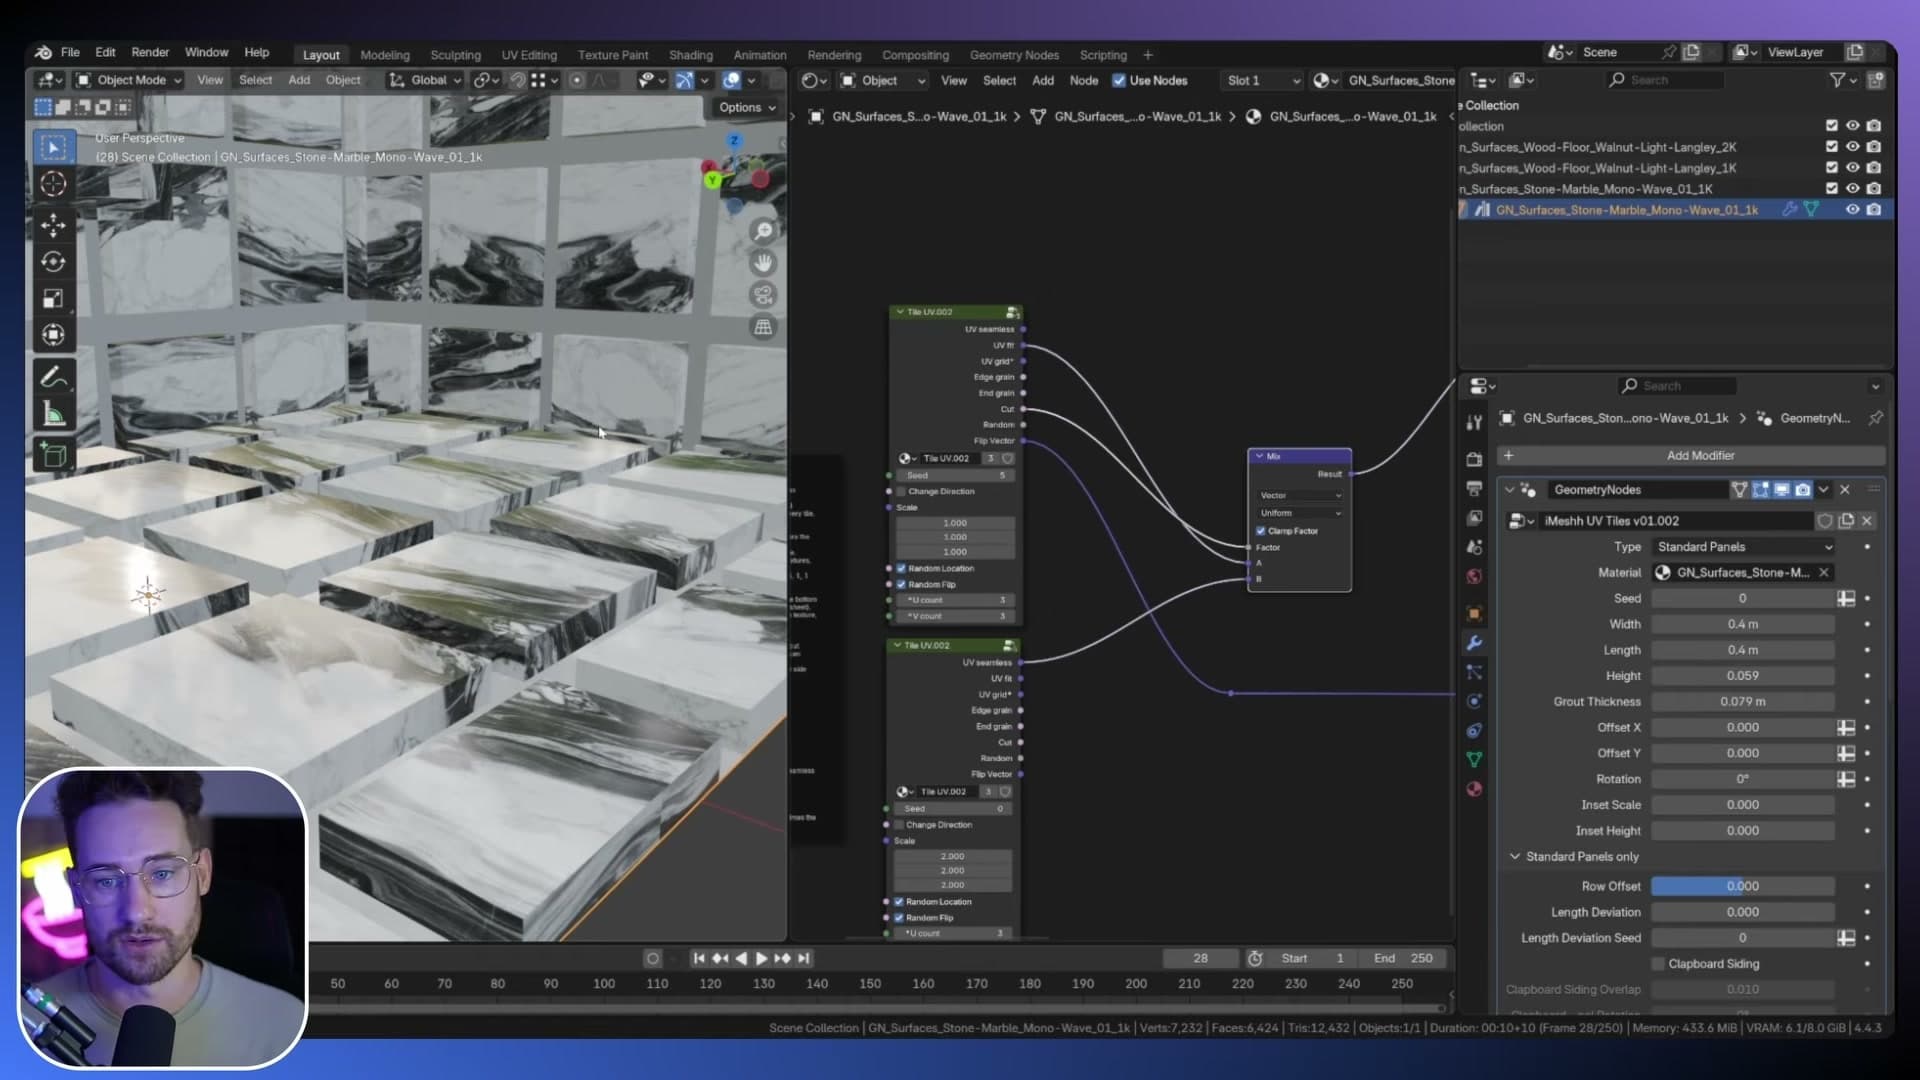Hide the Walnut-Light-Langley_2K collection in viewport
1920x1080 pixels.
(x=1852, y=147)
